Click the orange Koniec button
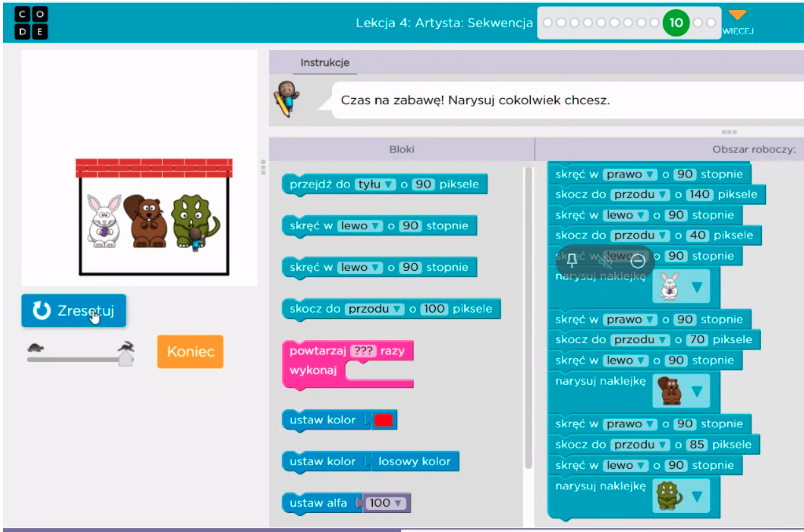 [x=190, y=352]
